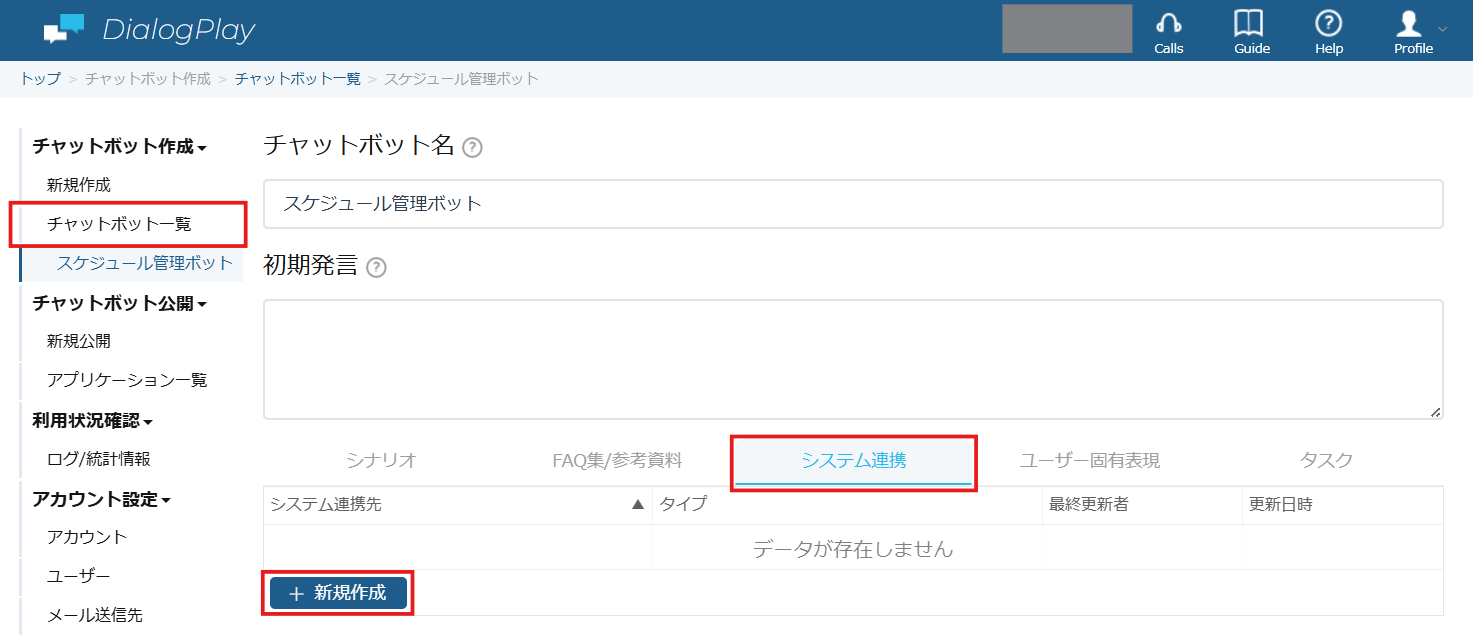
Task: Collapse the アカウント設定 menu section
Action: [102, 499]
